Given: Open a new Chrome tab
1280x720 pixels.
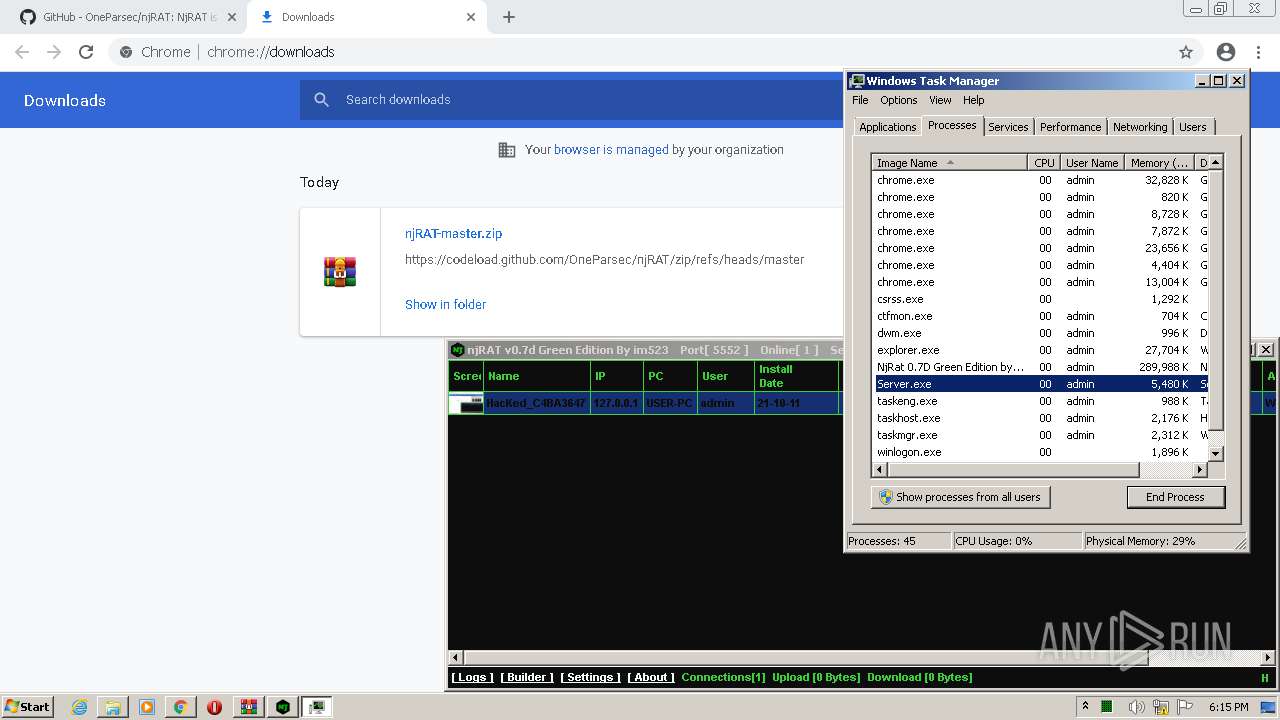Looking at the screenshot, I should pyautogui.click(x=509, y=17).
